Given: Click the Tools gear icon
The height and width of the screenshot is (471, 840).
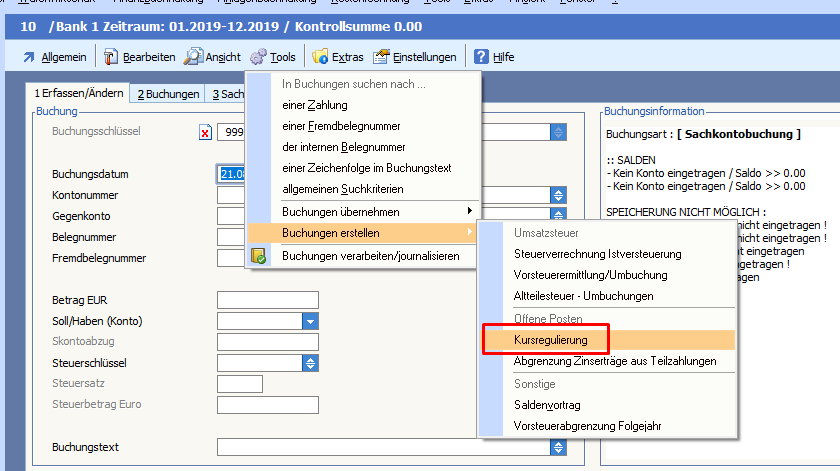Looking at the screenshot, I should 258,57.
